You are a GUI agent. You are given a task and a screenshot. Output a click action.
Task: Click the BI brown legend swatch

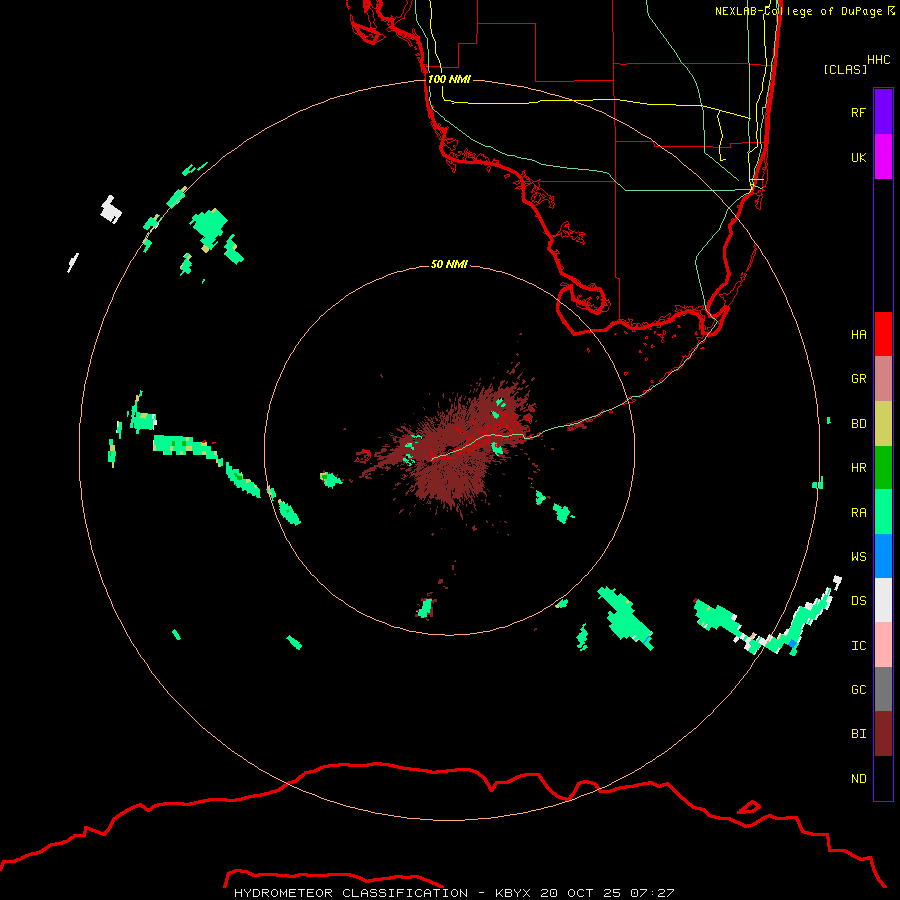click(x=883, y=734)
